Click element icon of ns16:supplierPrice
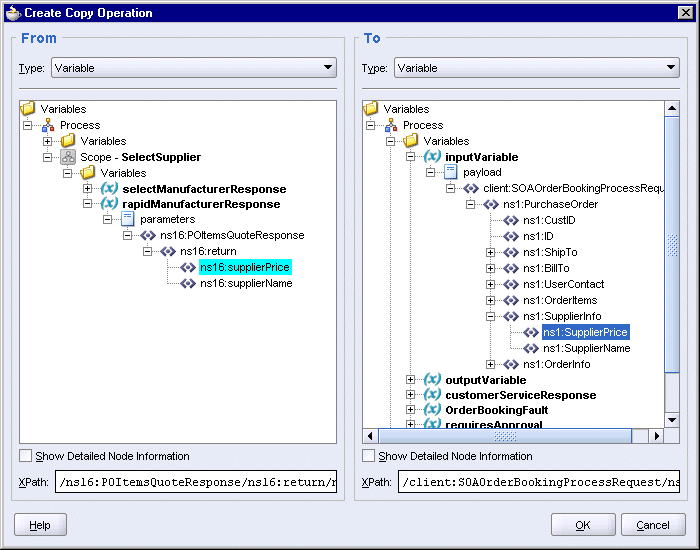700x550 pixels. point(188,267)
